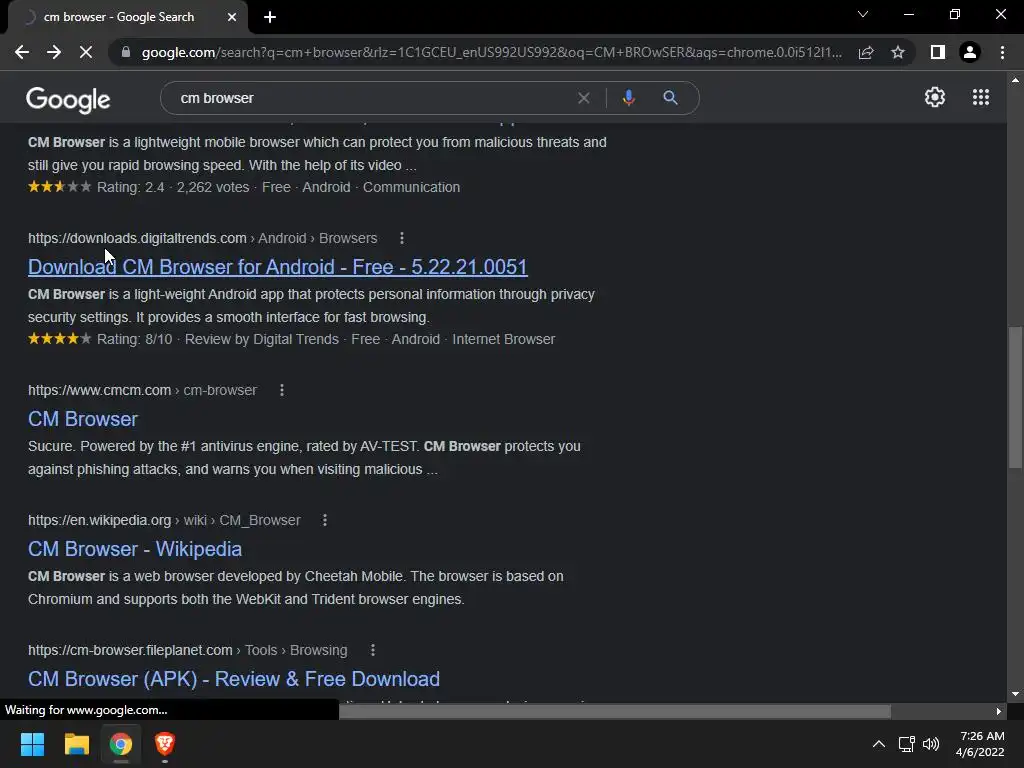The image size is (1024, 768).
Task: Run search with the magnifier icon
Action: coord(670,98)
